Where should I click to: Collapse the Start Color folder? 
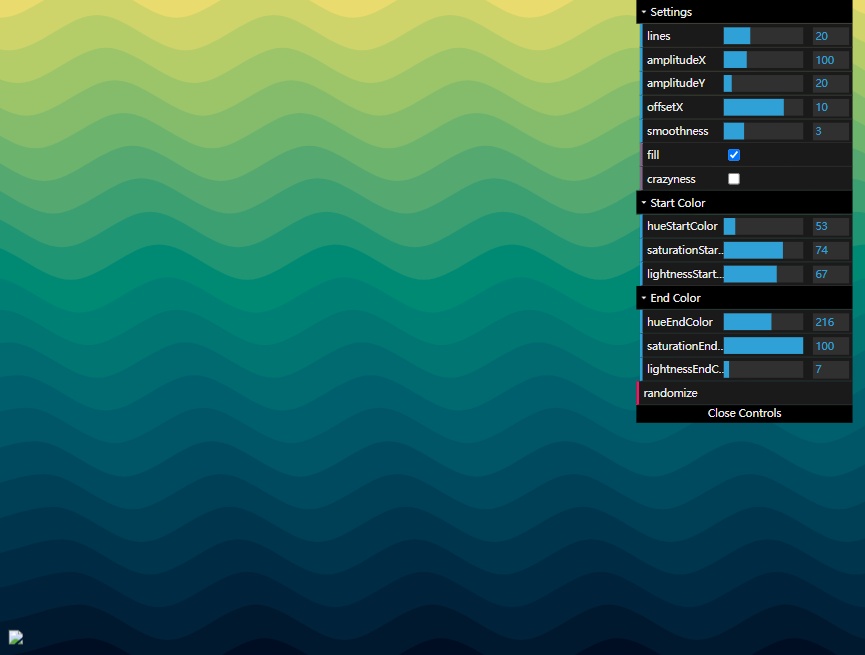point(677,203)
